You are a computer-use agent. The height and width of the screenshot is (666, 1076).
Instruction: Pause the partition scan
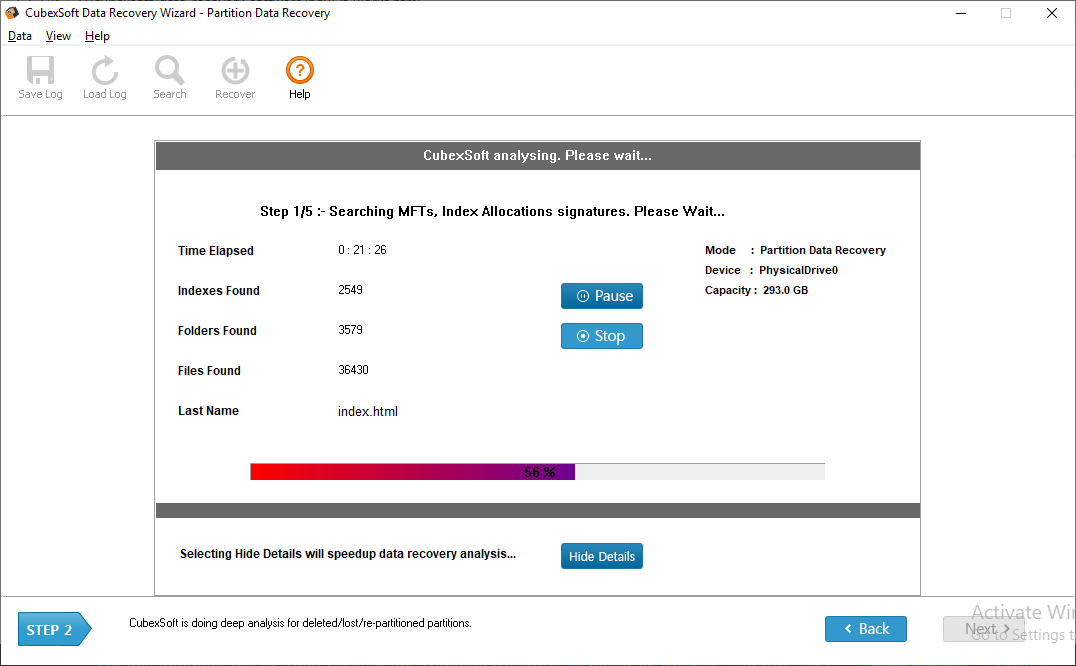[x=602, y=296]
